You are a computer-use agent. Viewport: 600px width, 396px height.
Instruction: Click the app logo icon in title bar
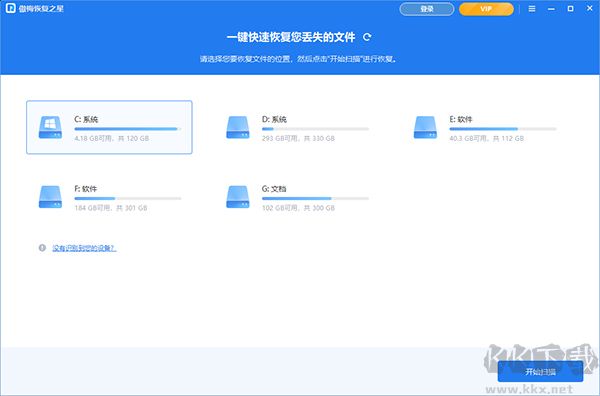(11, 8)
